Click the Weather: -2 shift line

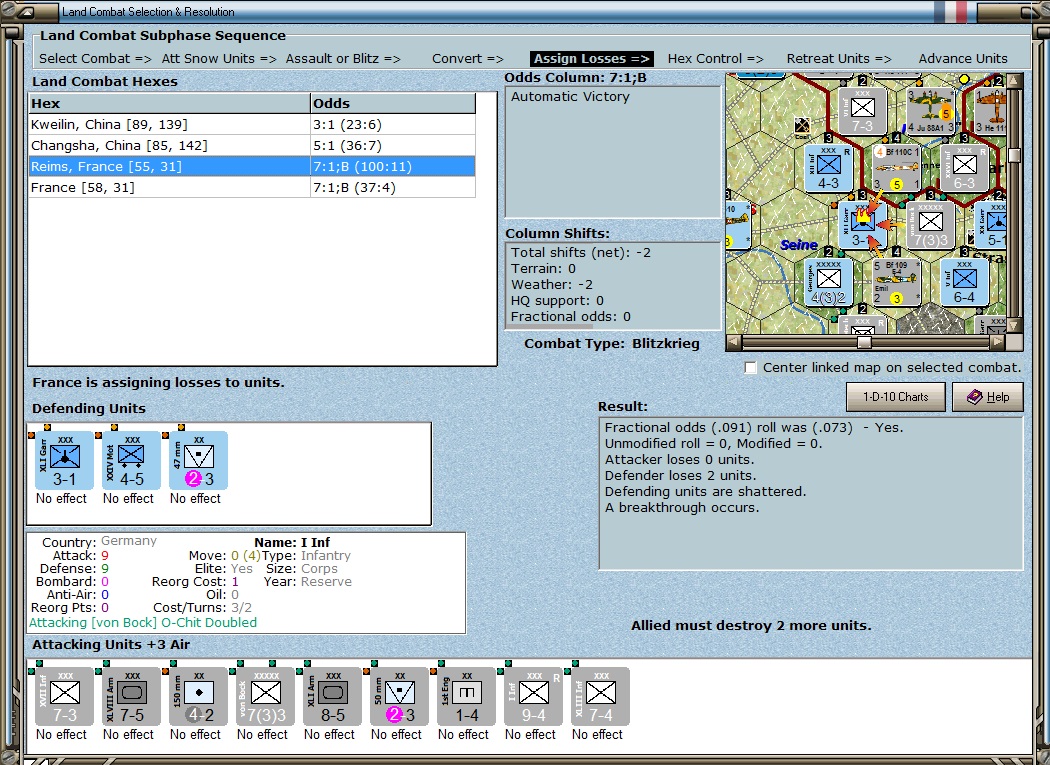point(552,285)
